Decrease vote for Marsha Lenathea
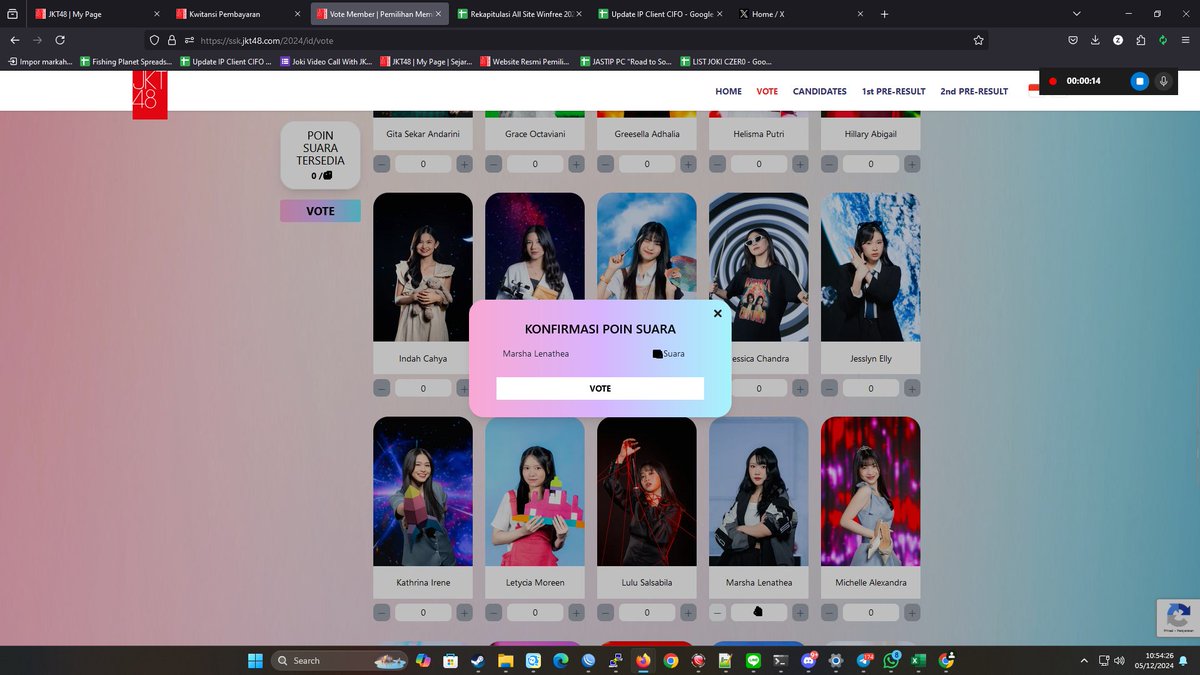Image resolution: width=1200 pixels, height=675 pixels. coord(717,612)
